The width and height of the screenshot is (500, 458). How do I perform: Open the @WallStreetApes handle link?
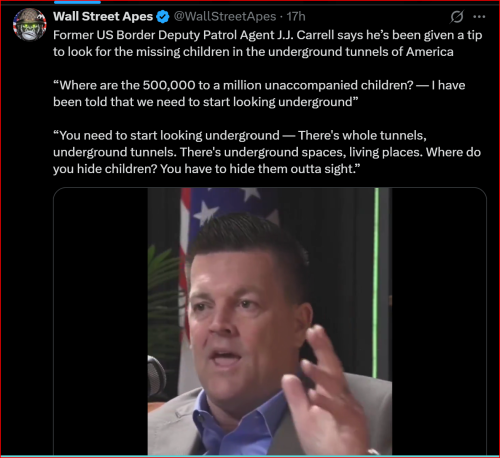coord(225,16)
